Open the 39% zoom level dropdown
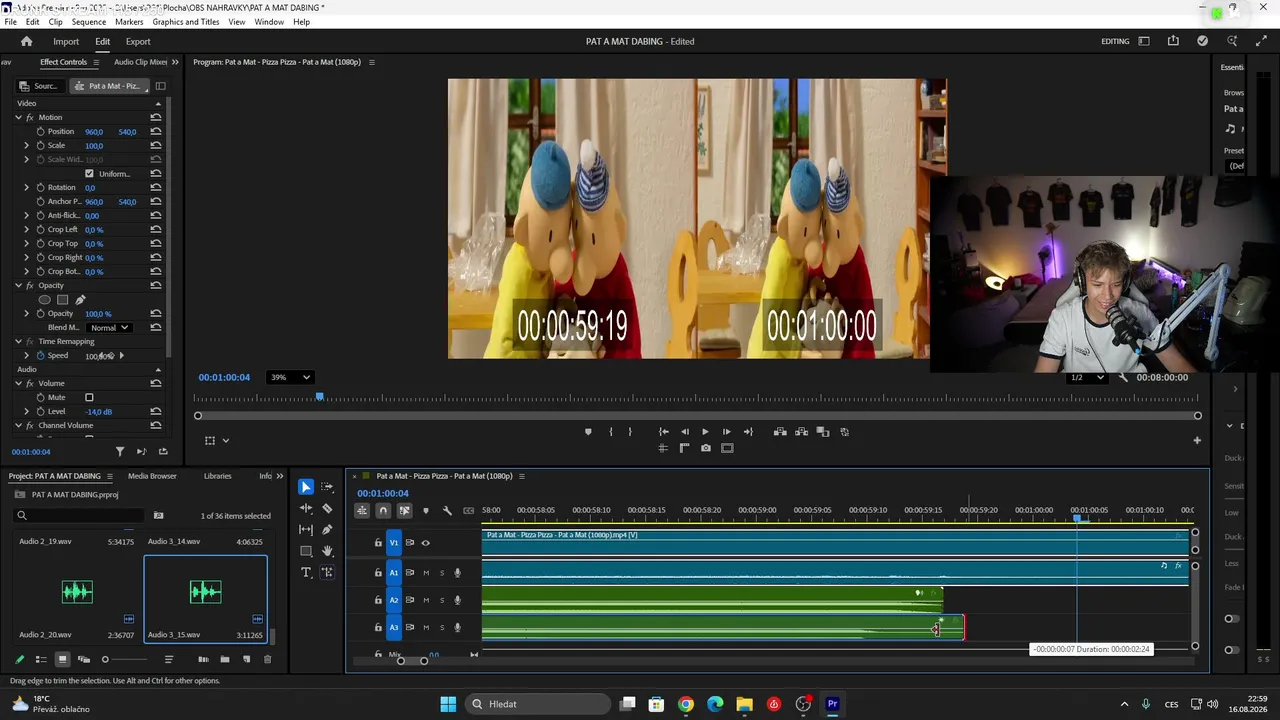This screenshot has width=1280, height=720. coord(290,377)
